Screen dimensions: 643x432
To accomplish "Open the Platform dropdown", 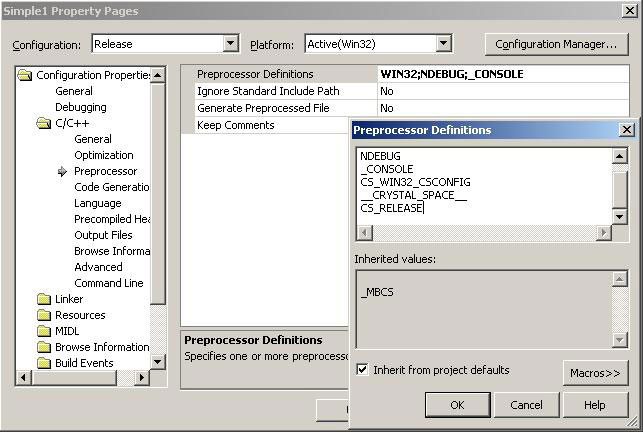I will (x=444, y=44).
